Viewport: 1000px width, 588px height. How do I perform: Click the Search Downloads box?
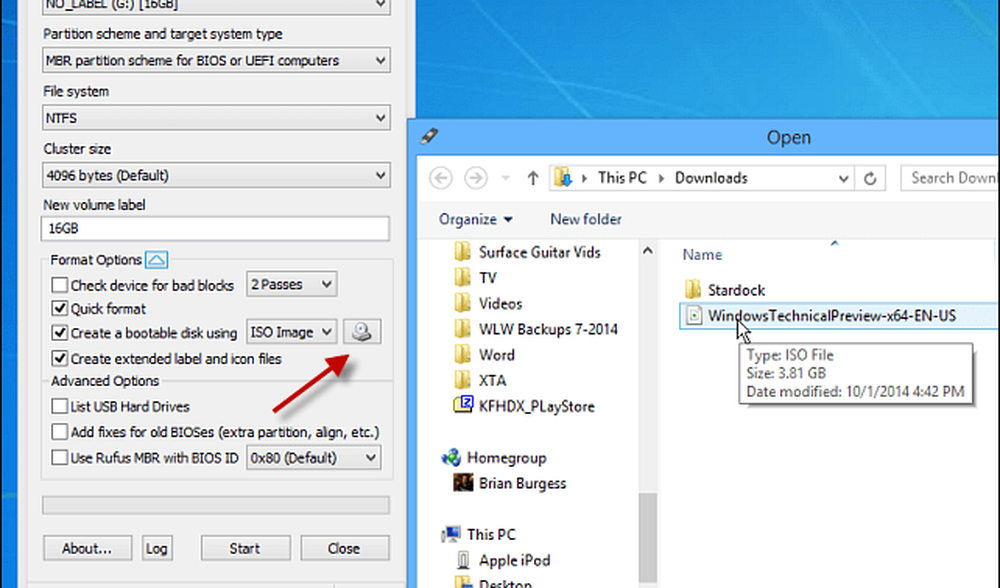pos(950,178)
